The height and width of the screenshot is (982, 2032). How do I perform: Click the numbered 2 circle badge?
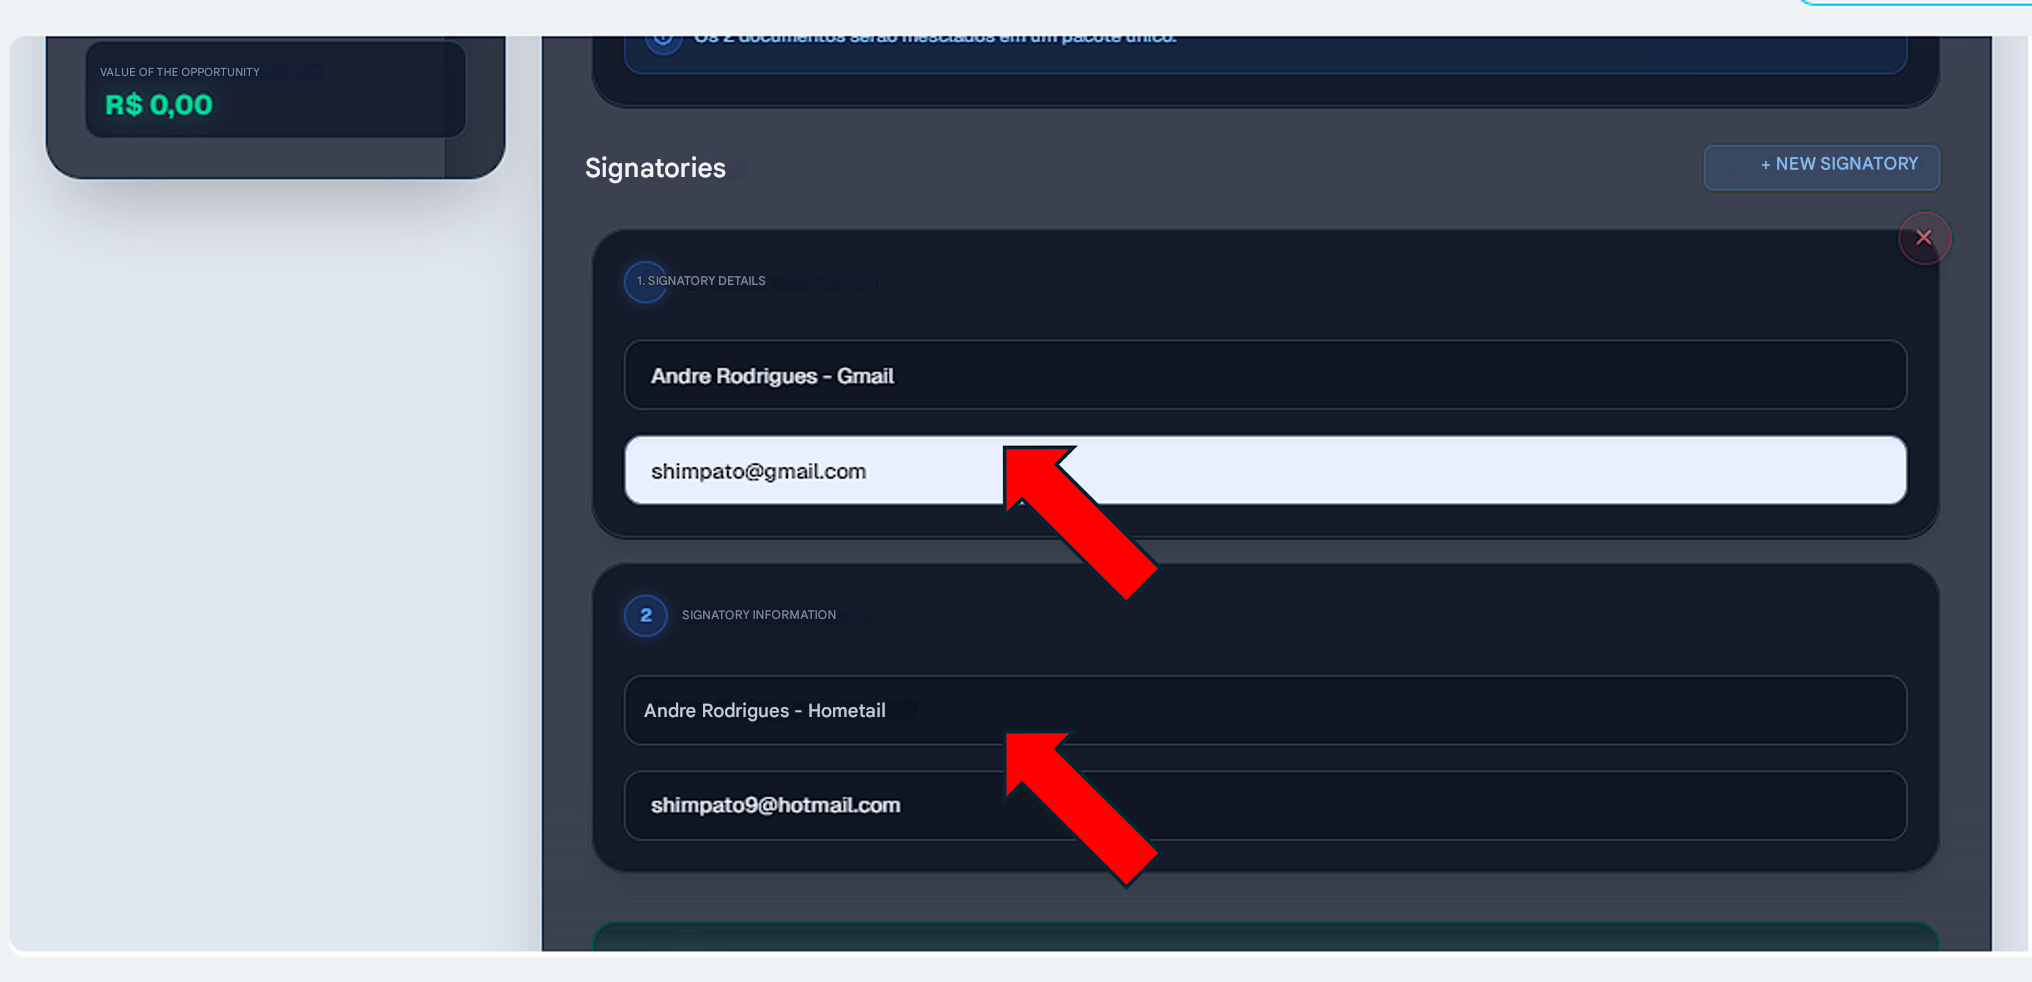pos(646,616)
